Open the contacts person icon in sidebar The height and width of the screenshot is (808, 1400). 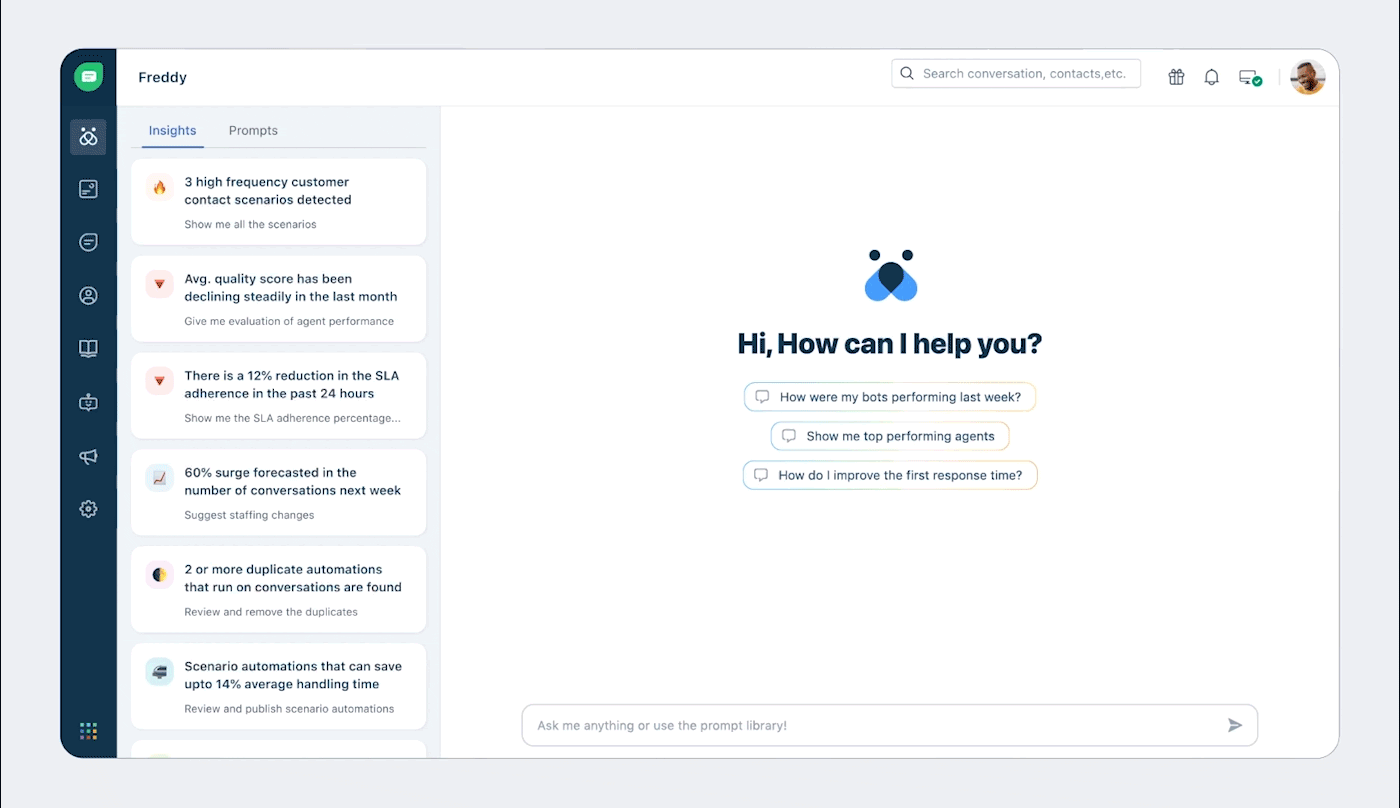[88, 295]
